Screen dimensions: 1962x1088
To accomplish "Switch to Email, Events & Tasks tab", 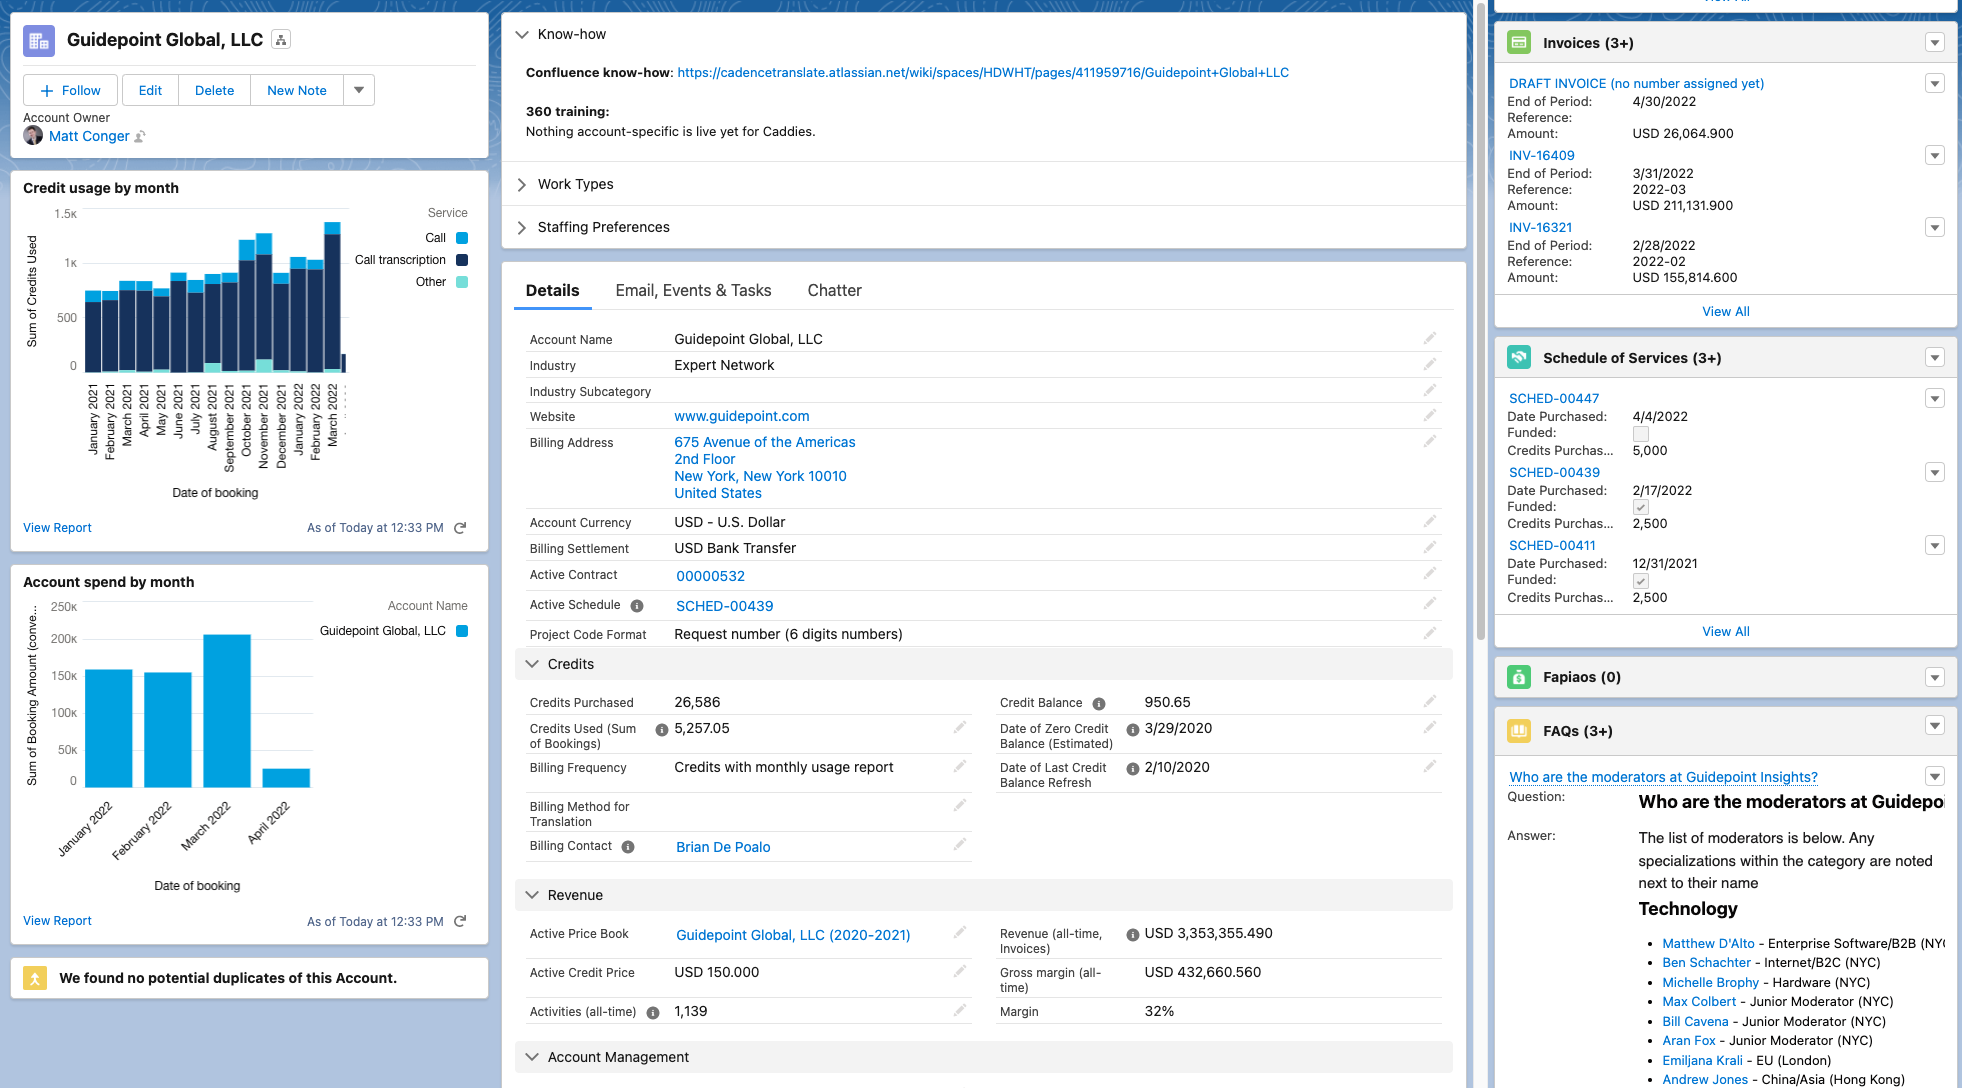I will pos(693,290).
